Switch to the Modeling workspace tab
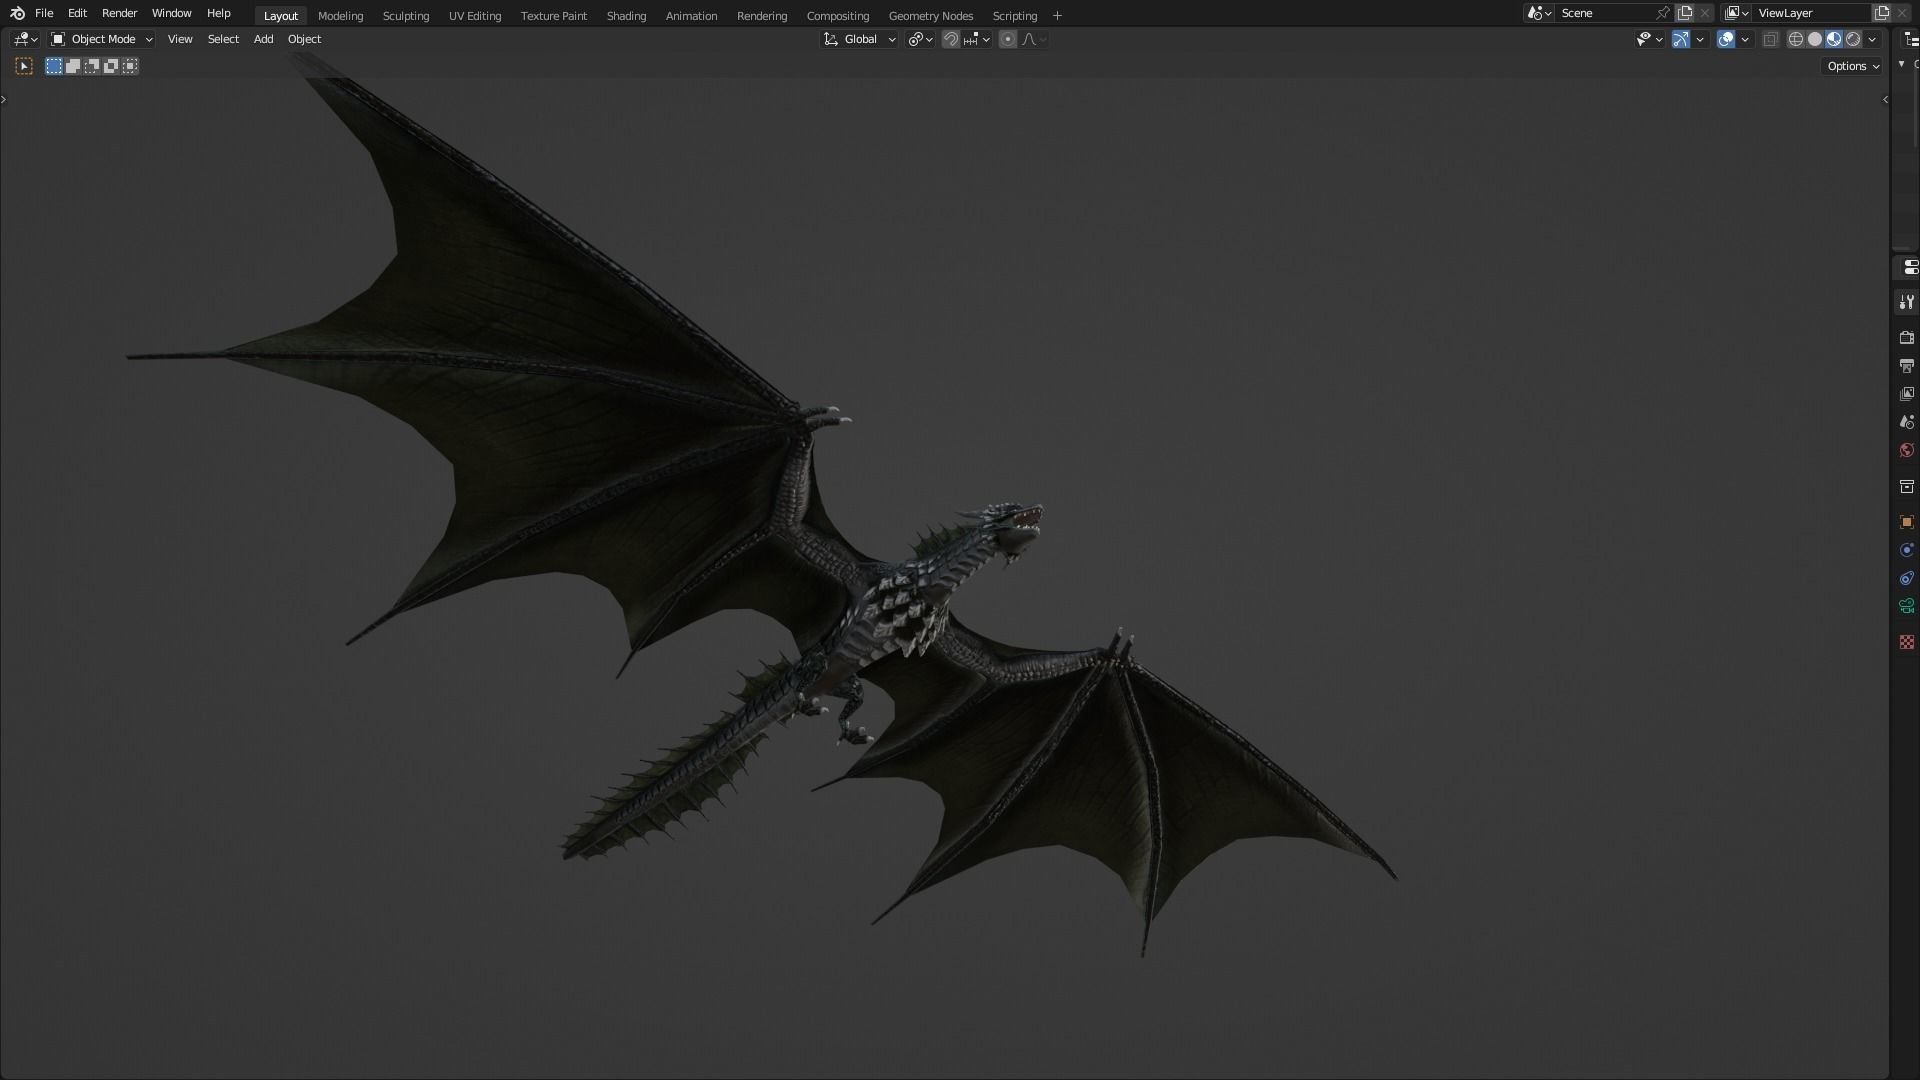 [x=340, y=16]
